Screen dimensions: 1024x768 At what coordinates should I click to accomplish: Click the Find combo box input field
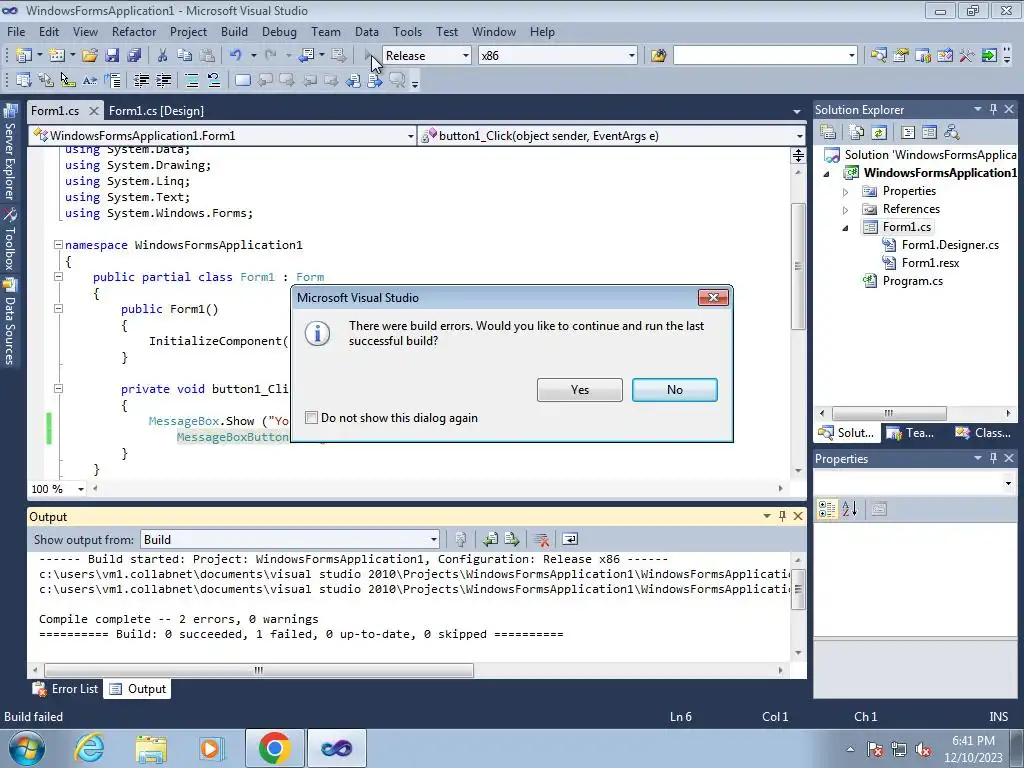point(760,56)
